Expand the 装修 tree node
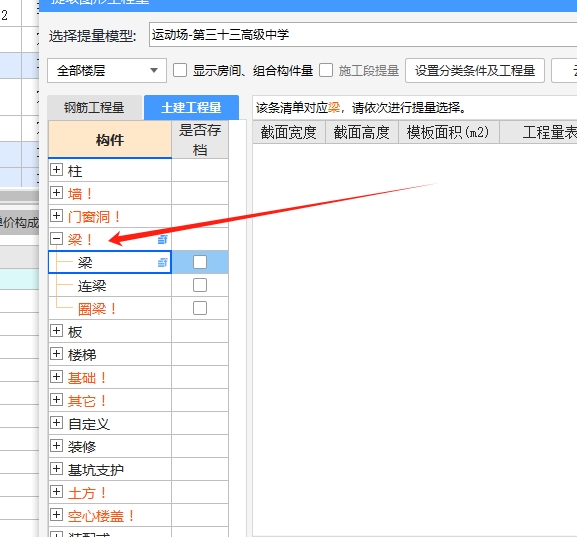The height and width of the screenshot is (537, 577). [x=56, y=446]
